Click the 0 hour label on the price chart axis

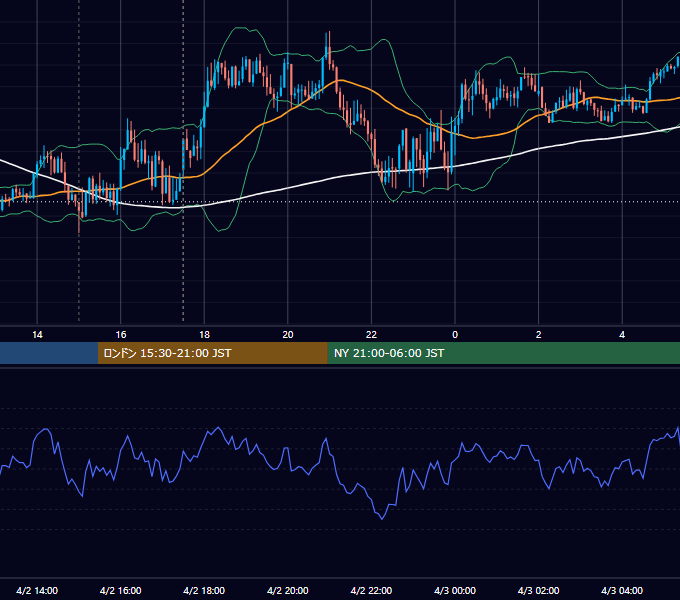pos(455,335)
